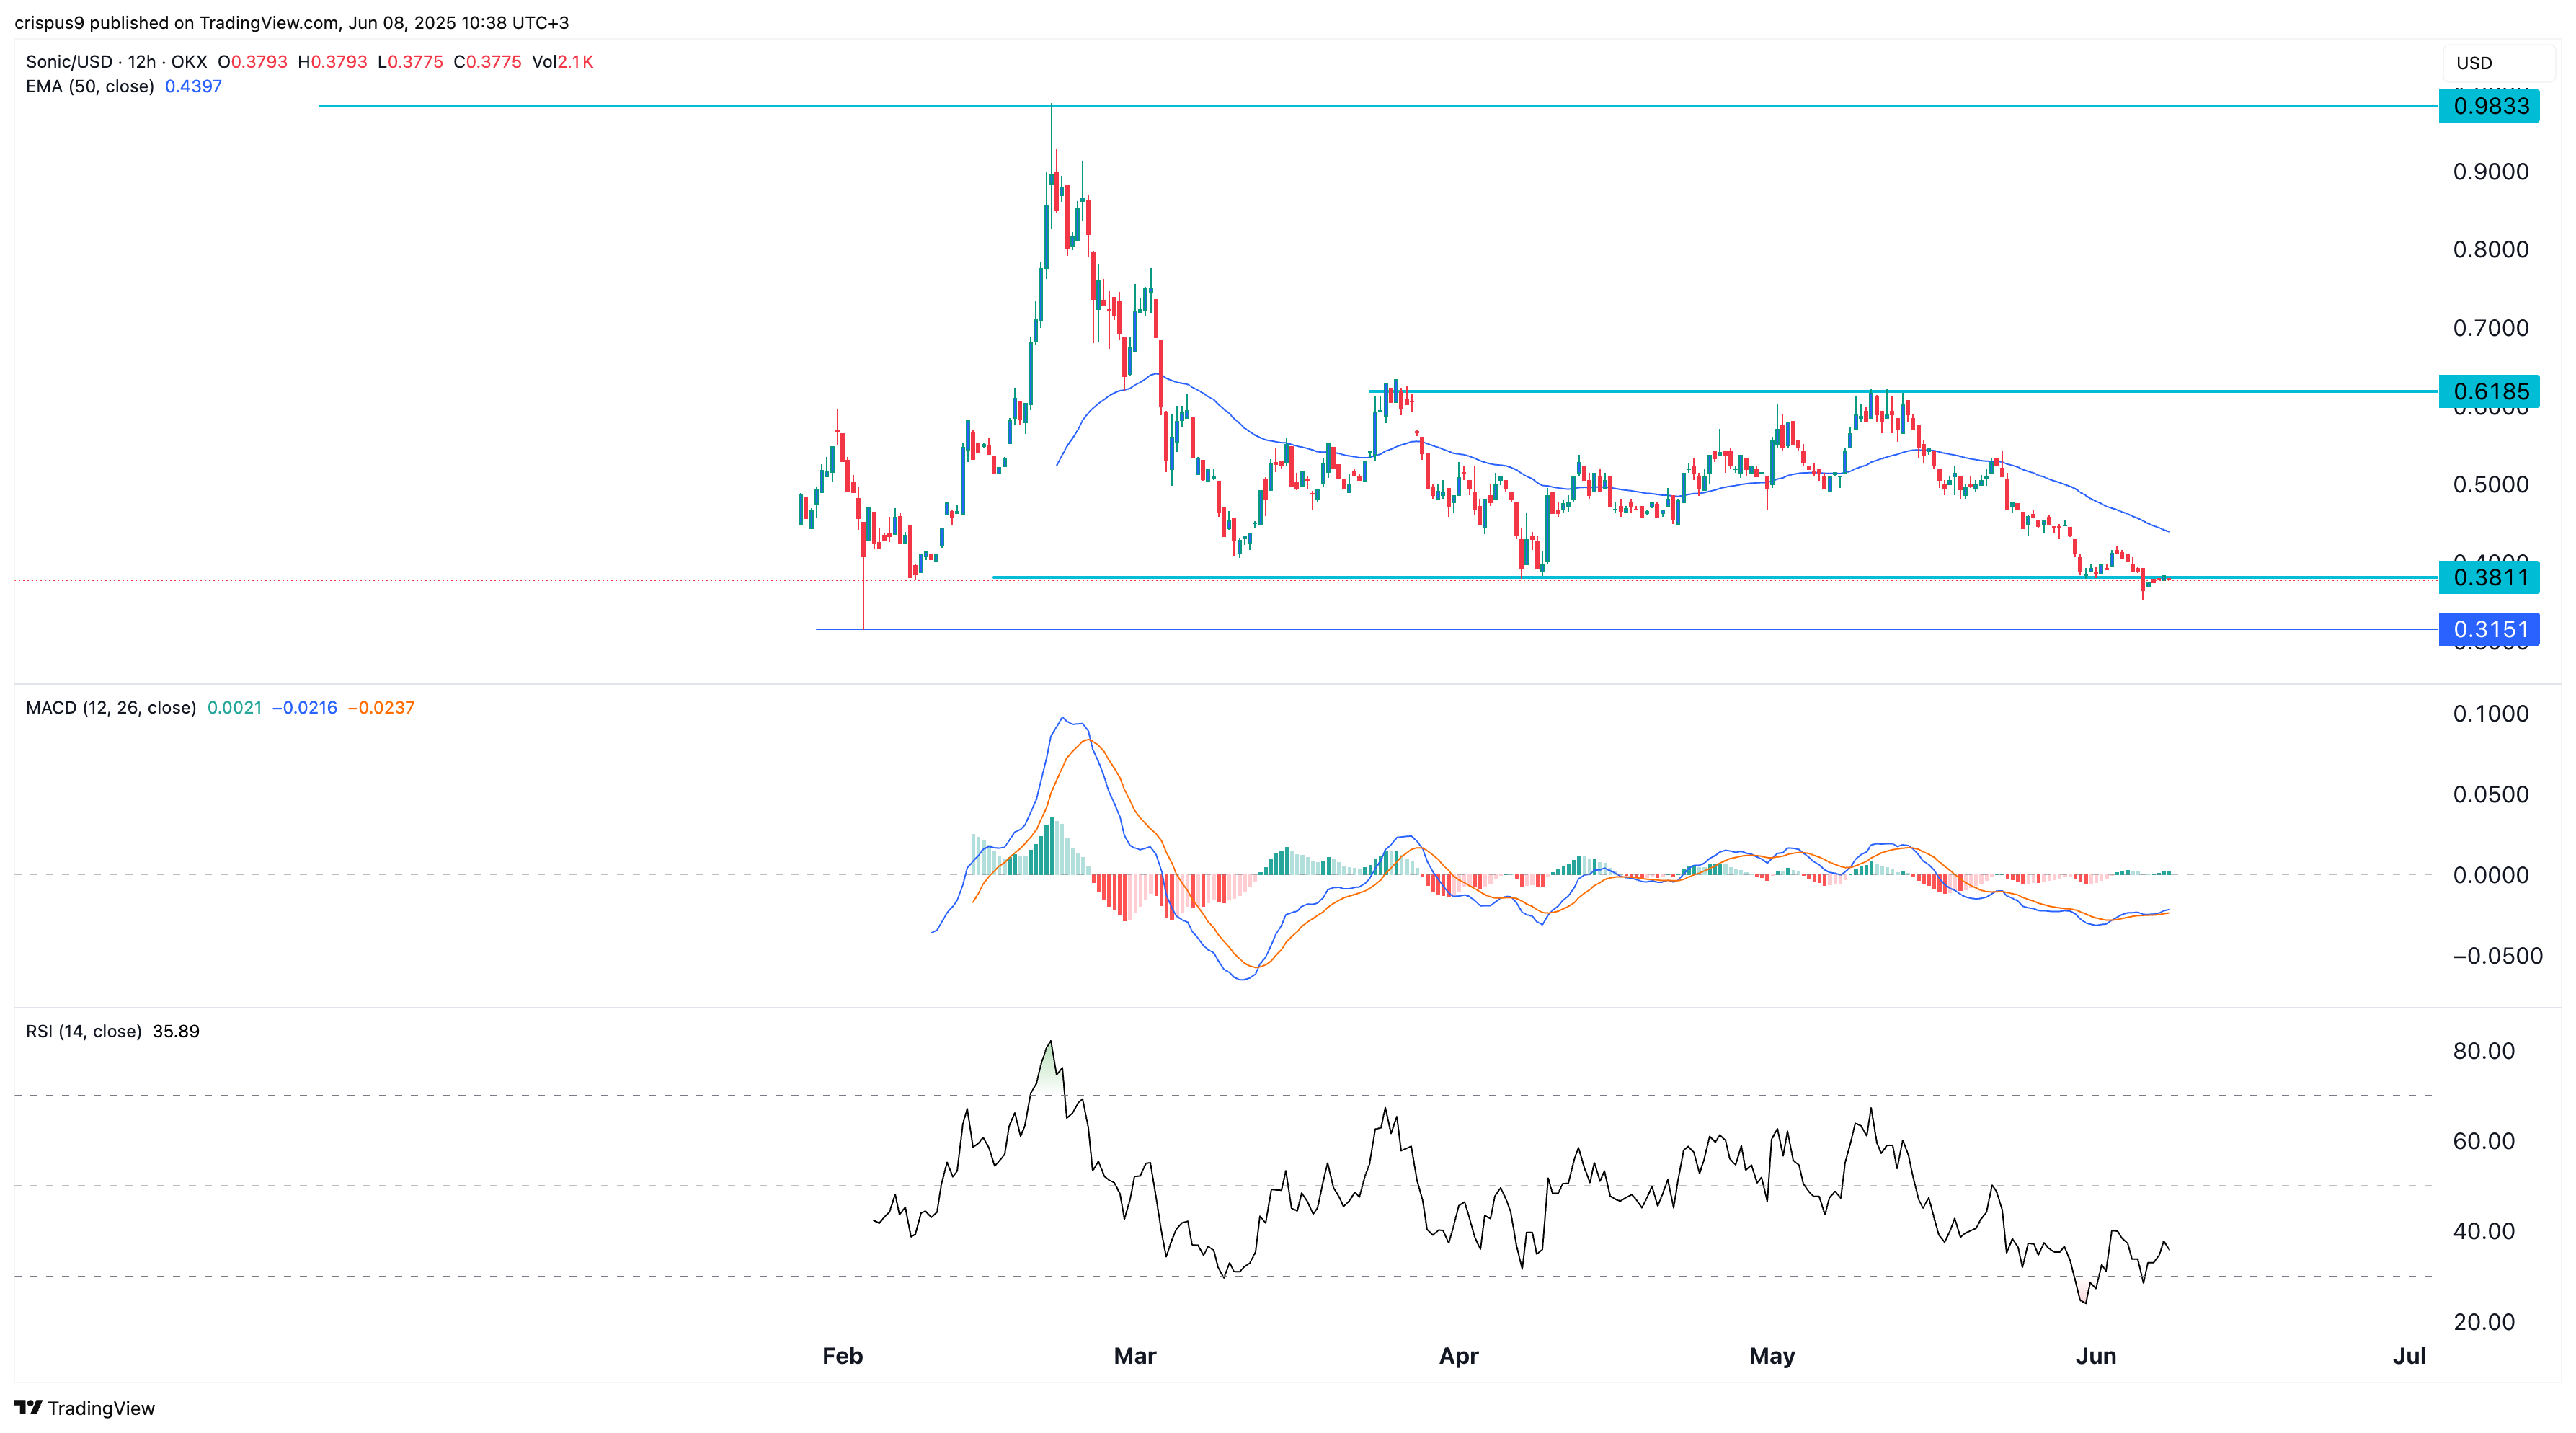This screenshot has height=1433, width=2576.
Task: Click the Apr label on time axis
Action: 1458,1356
